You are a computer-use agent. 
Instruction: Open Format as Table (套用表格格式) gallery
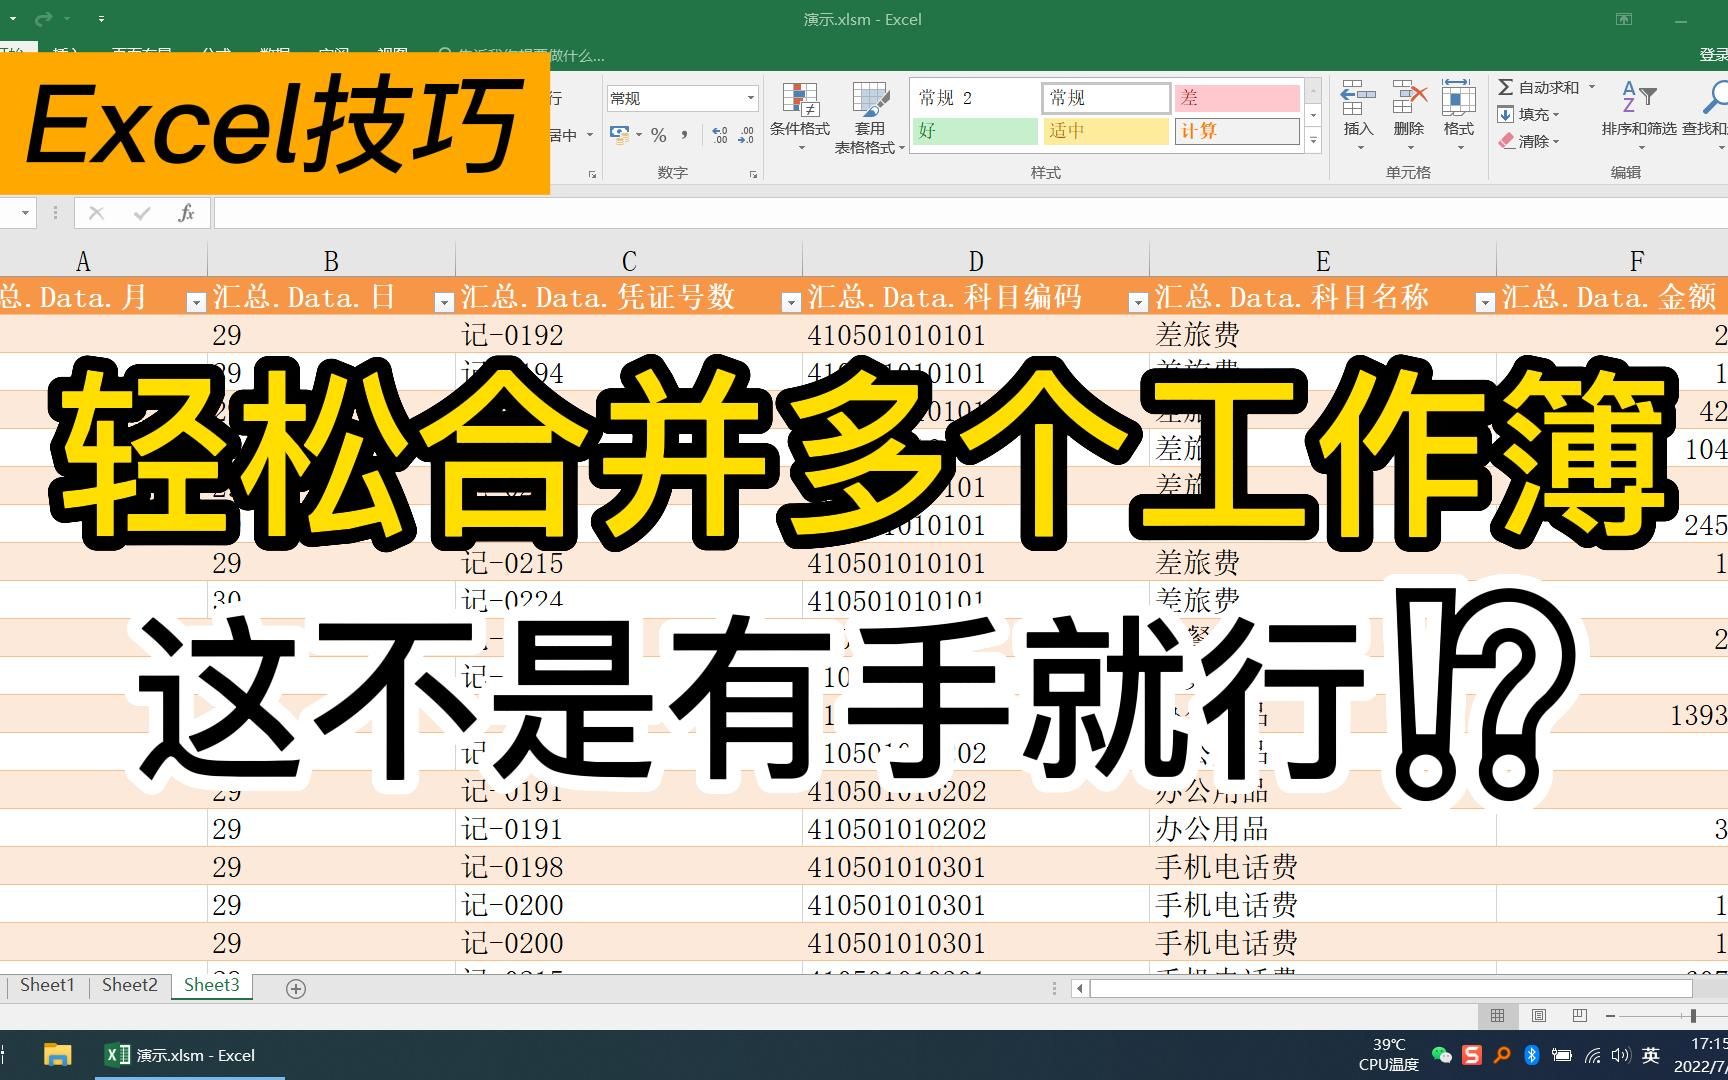point(870,118)
